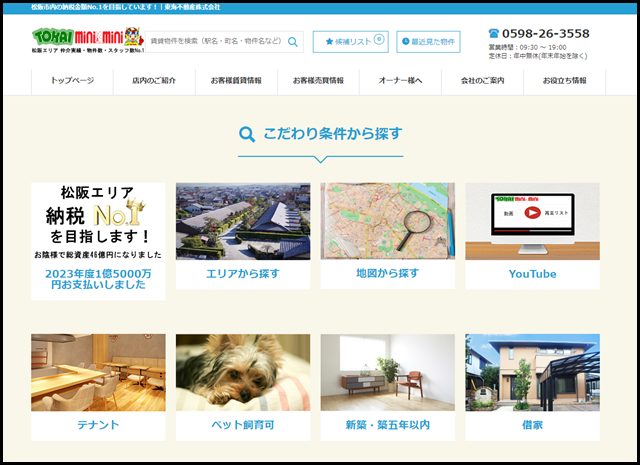
Task: Click the map with magnifying glass photo
Action: pyautogui.click(x=387, y=221)
